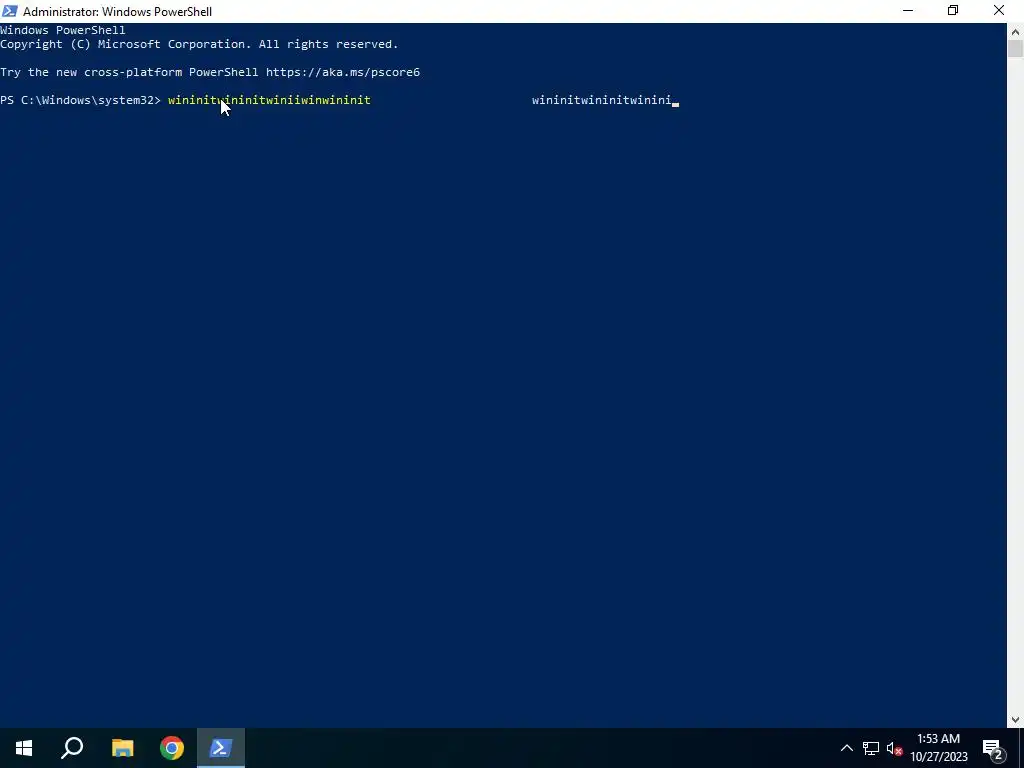Click the https://aka.ms/pscore6 text
Image resolution: width=1024 pixels, height=768 pixels.
pos(343,72)
